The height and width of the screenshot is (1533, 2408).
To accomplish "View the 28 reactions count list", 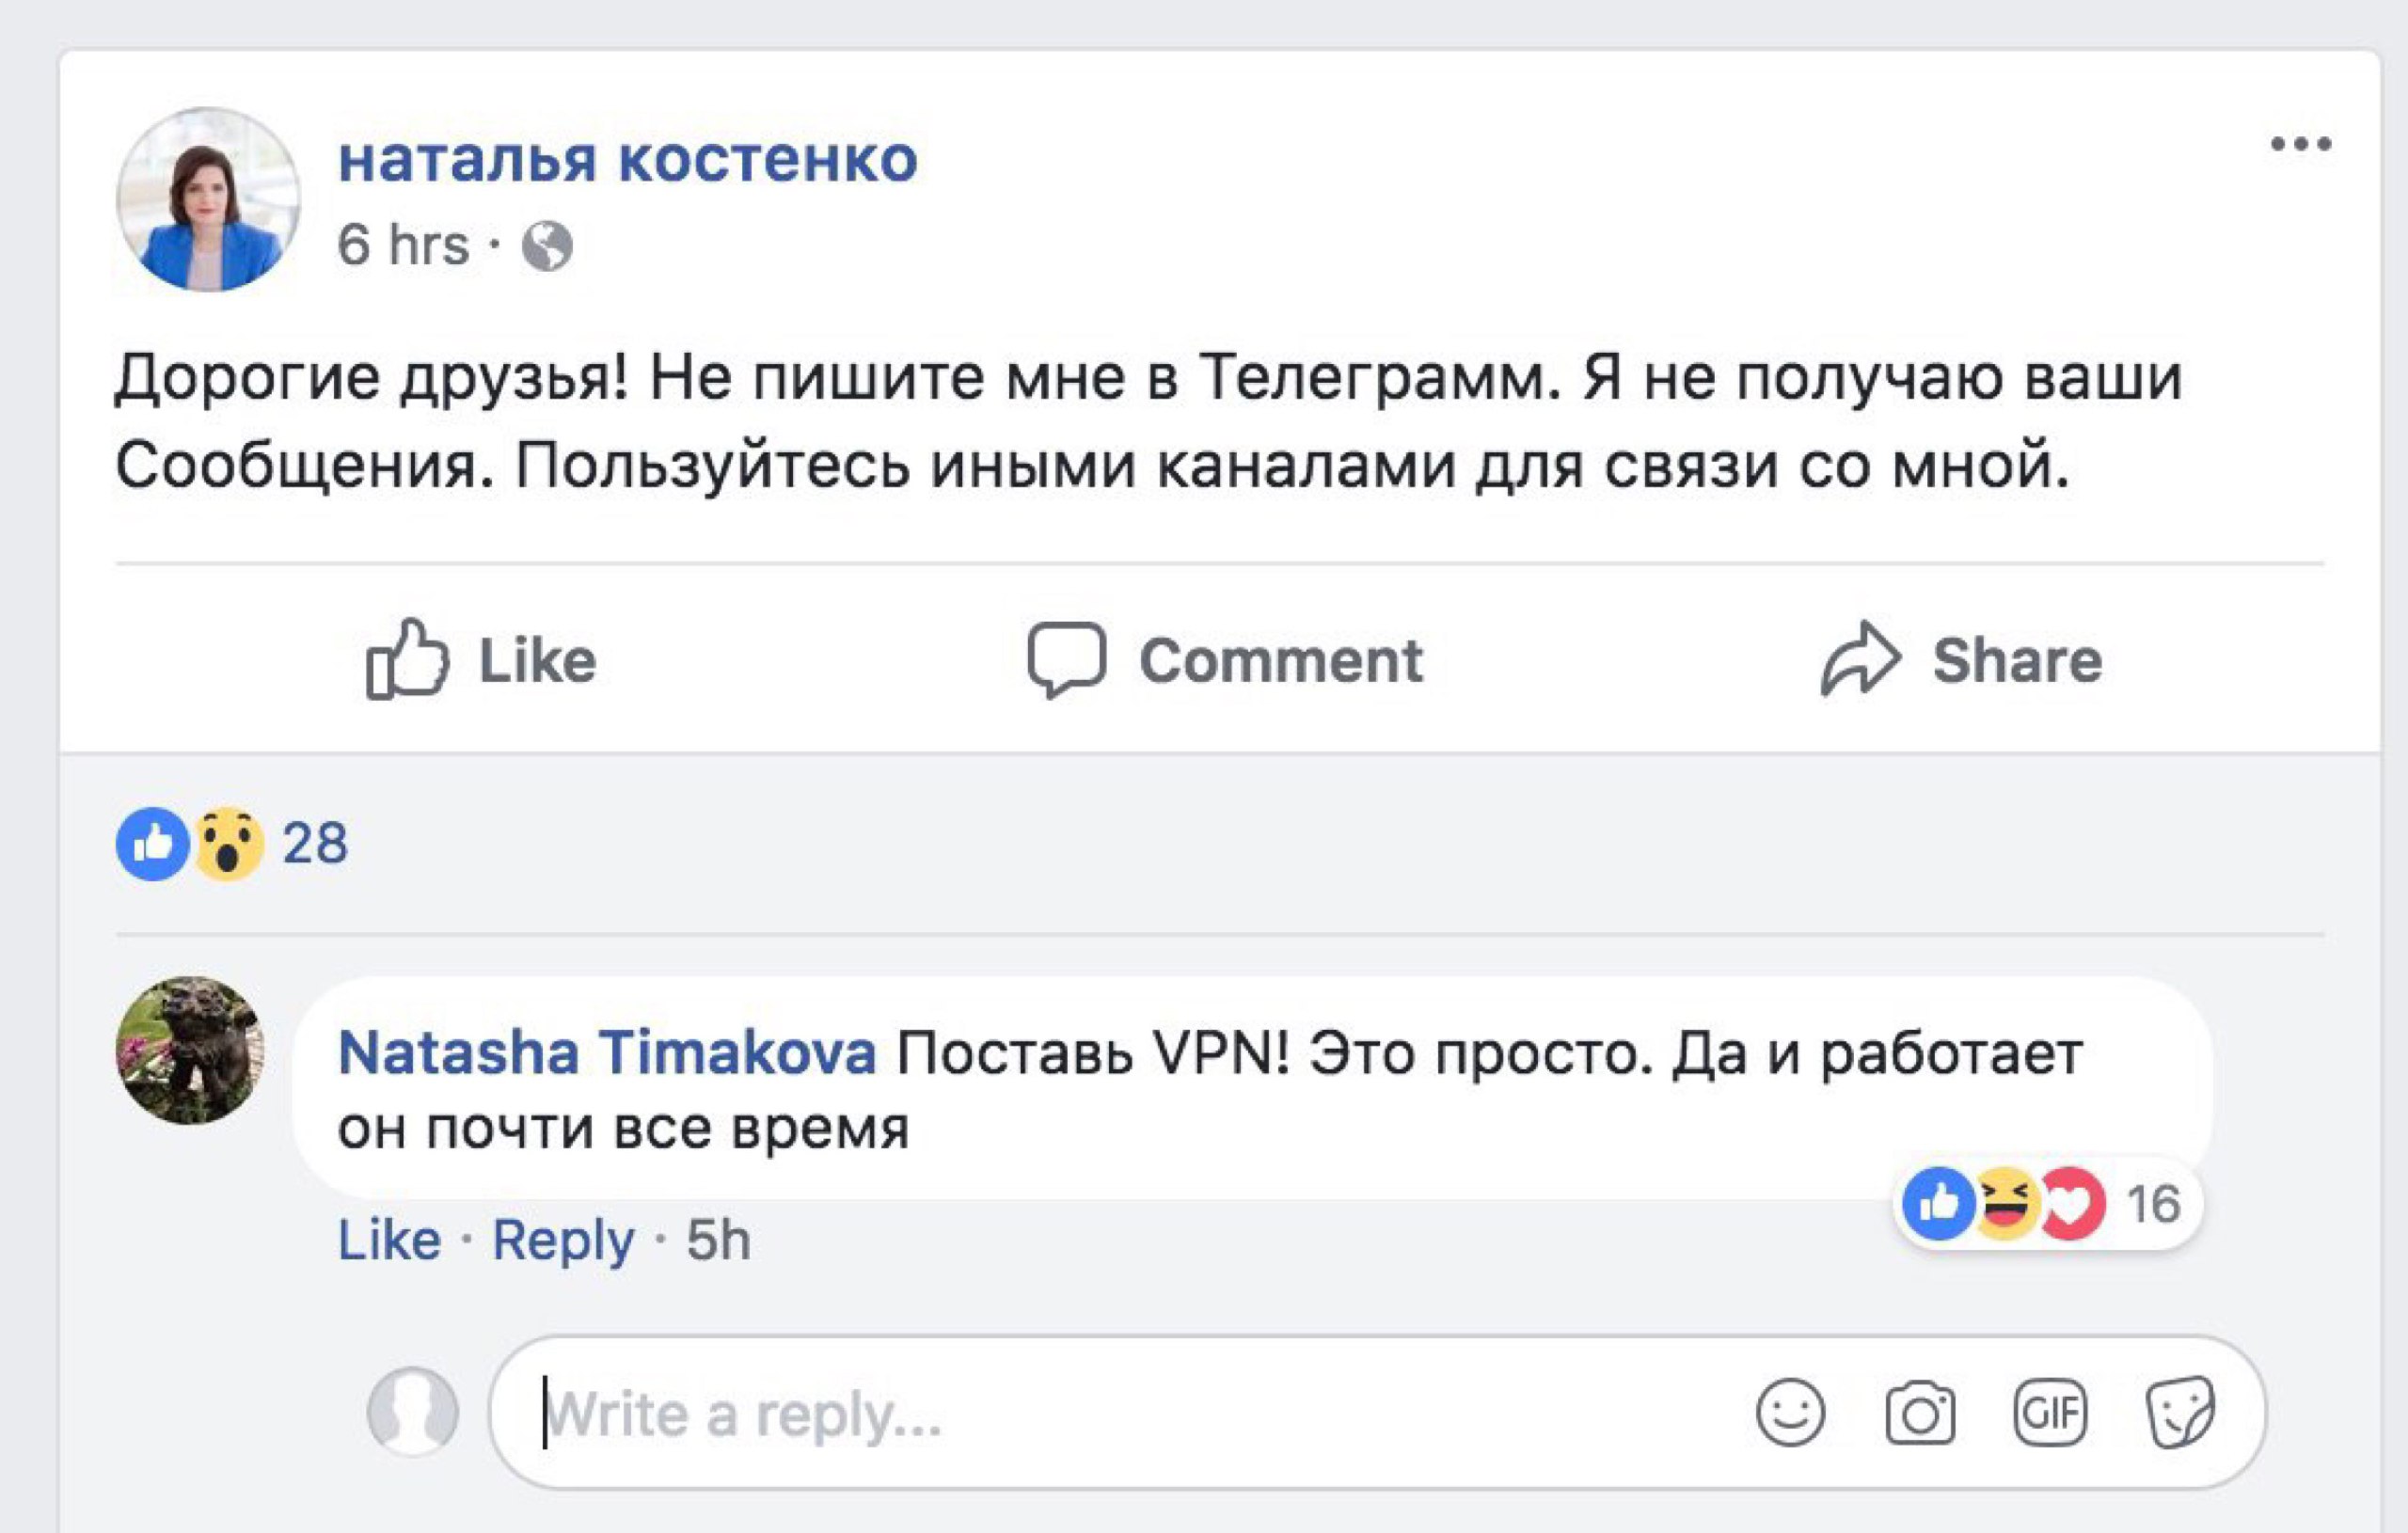I will pos(315,843).
